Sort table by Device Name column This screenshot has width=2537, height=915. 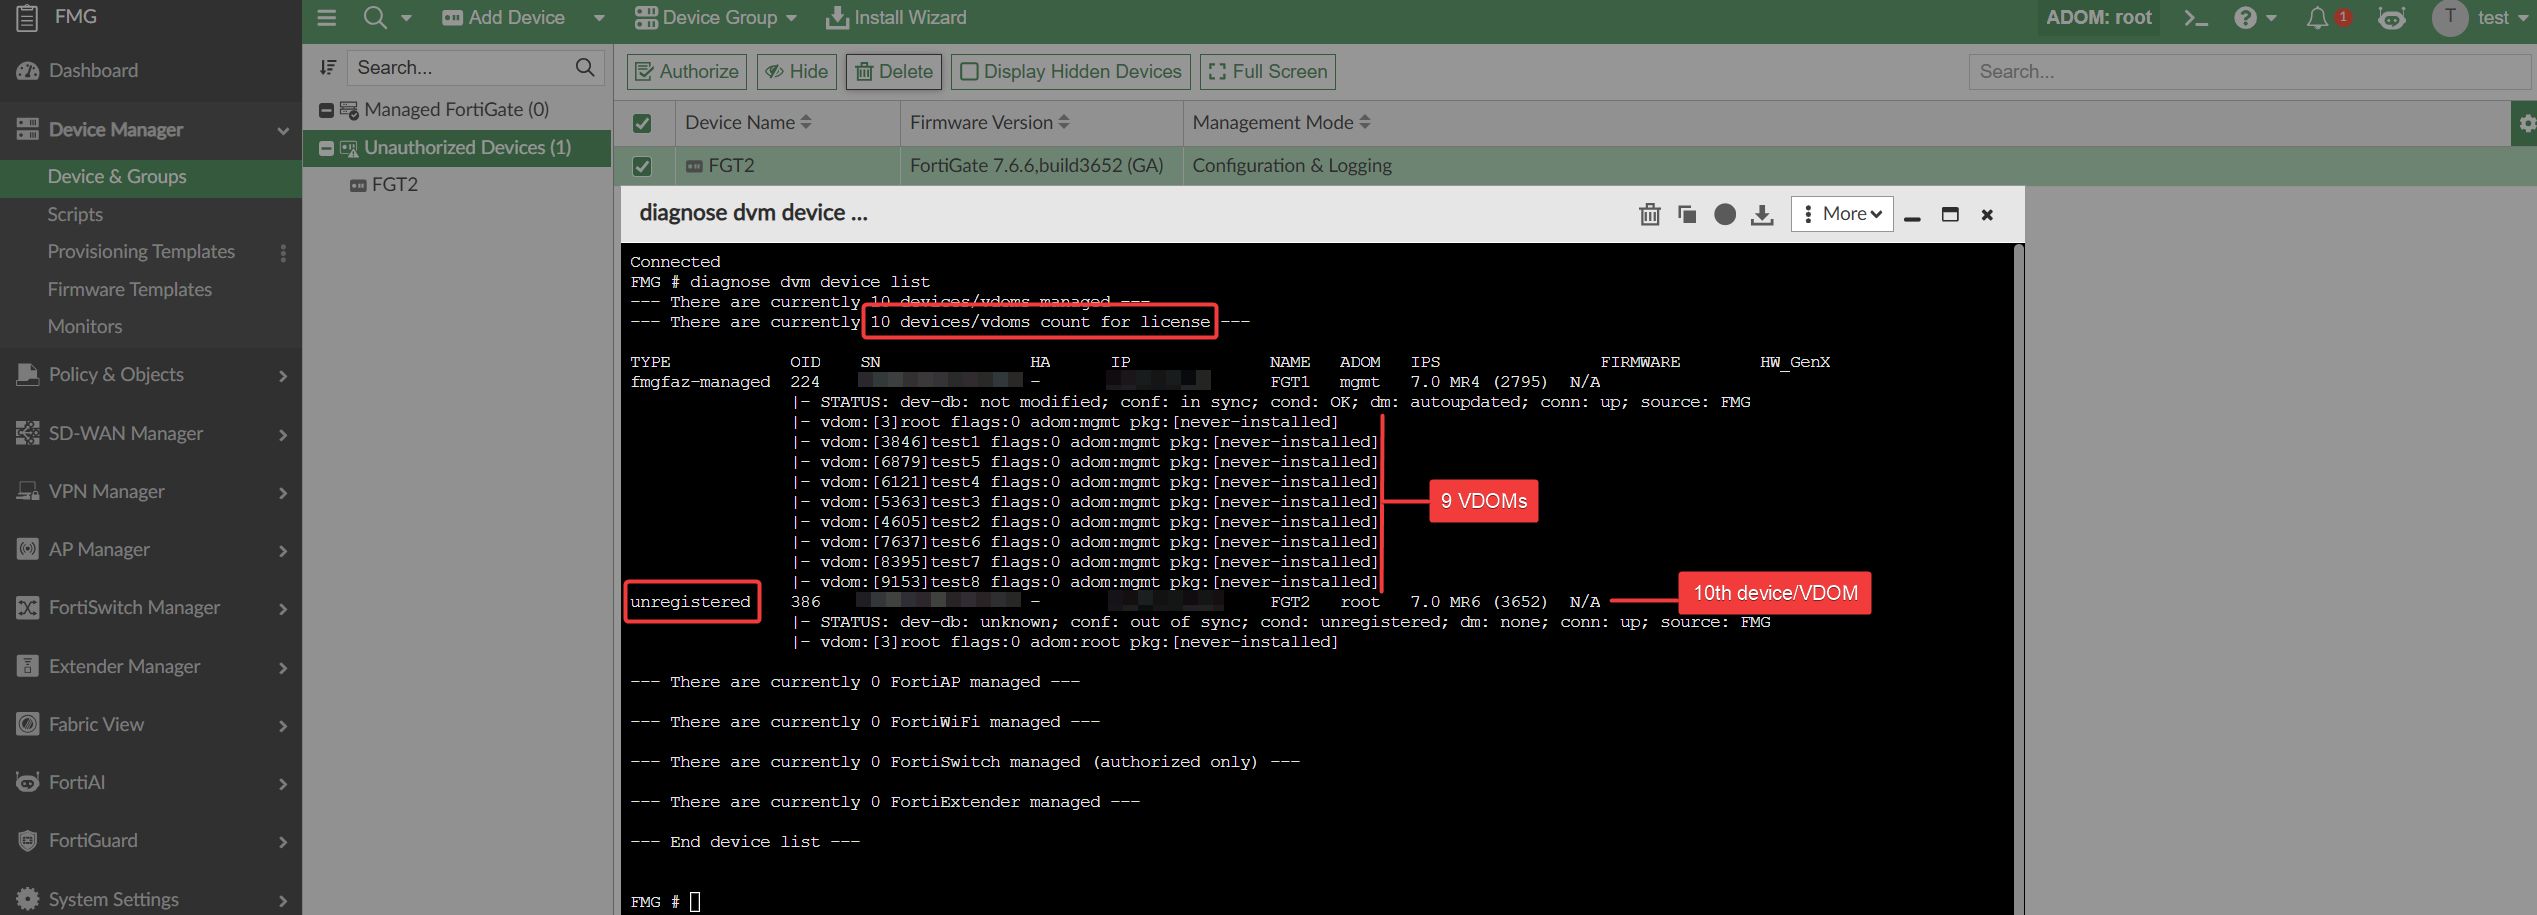point(748,123)
